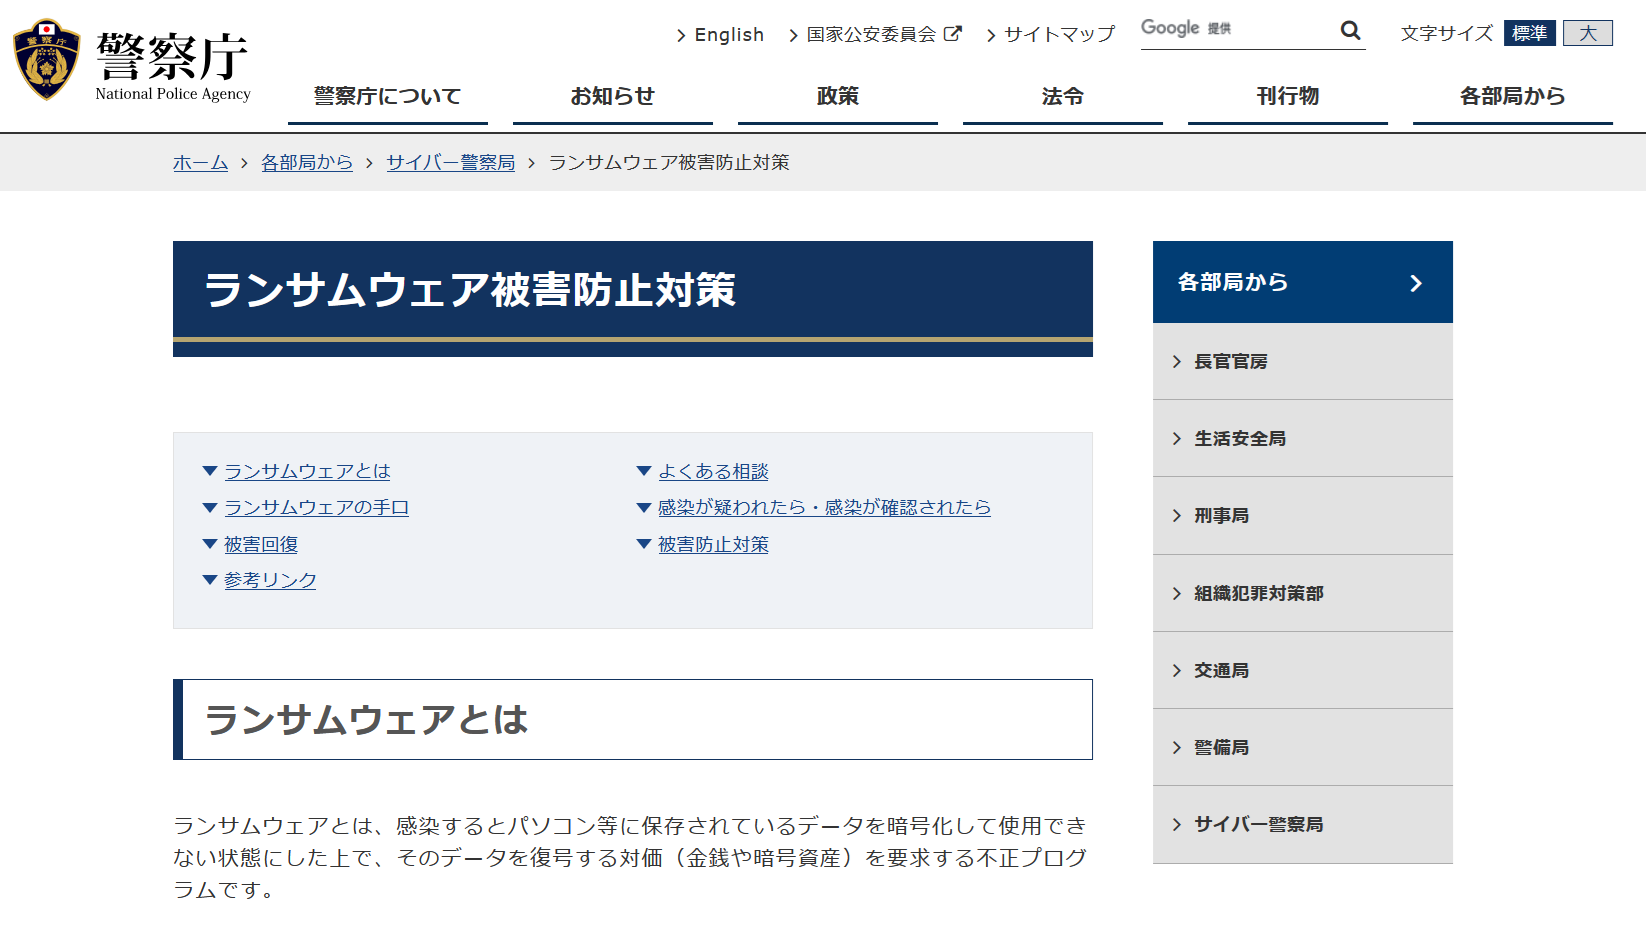Click the triangle marker beside 被害回復
Viewport: 1646px width, 931px height.
[x=210, y=544]
